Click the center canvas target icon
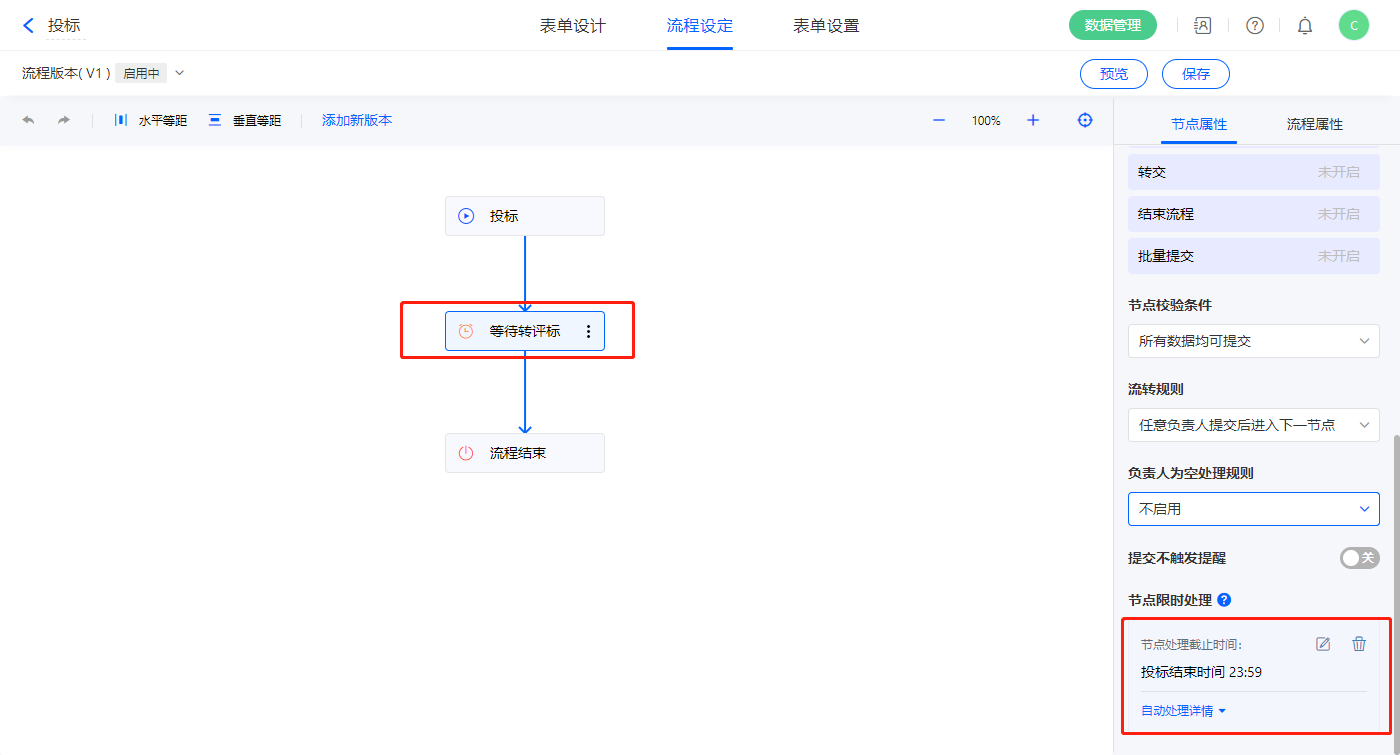The width and height of the screenshot is (1400, 755). [1085, 120]
